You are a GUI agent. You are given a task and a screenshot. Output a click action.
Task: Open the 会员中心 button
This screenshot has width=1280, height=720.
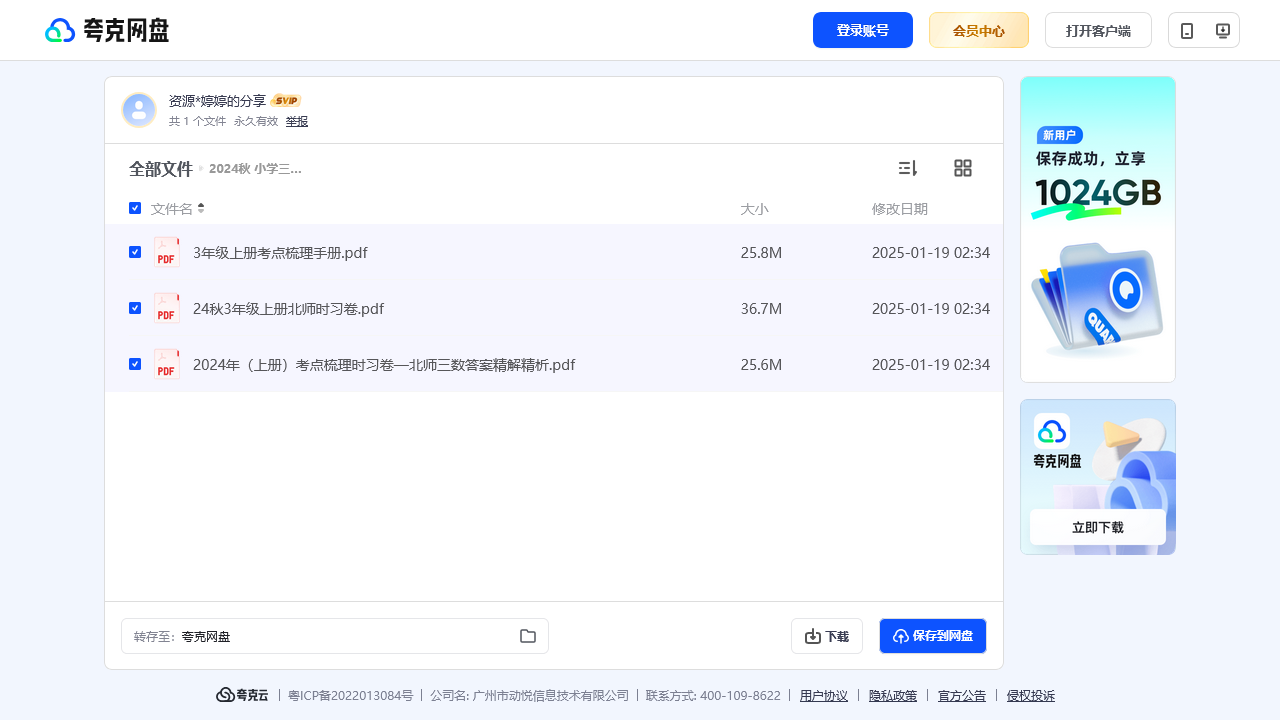click(979, 30)
